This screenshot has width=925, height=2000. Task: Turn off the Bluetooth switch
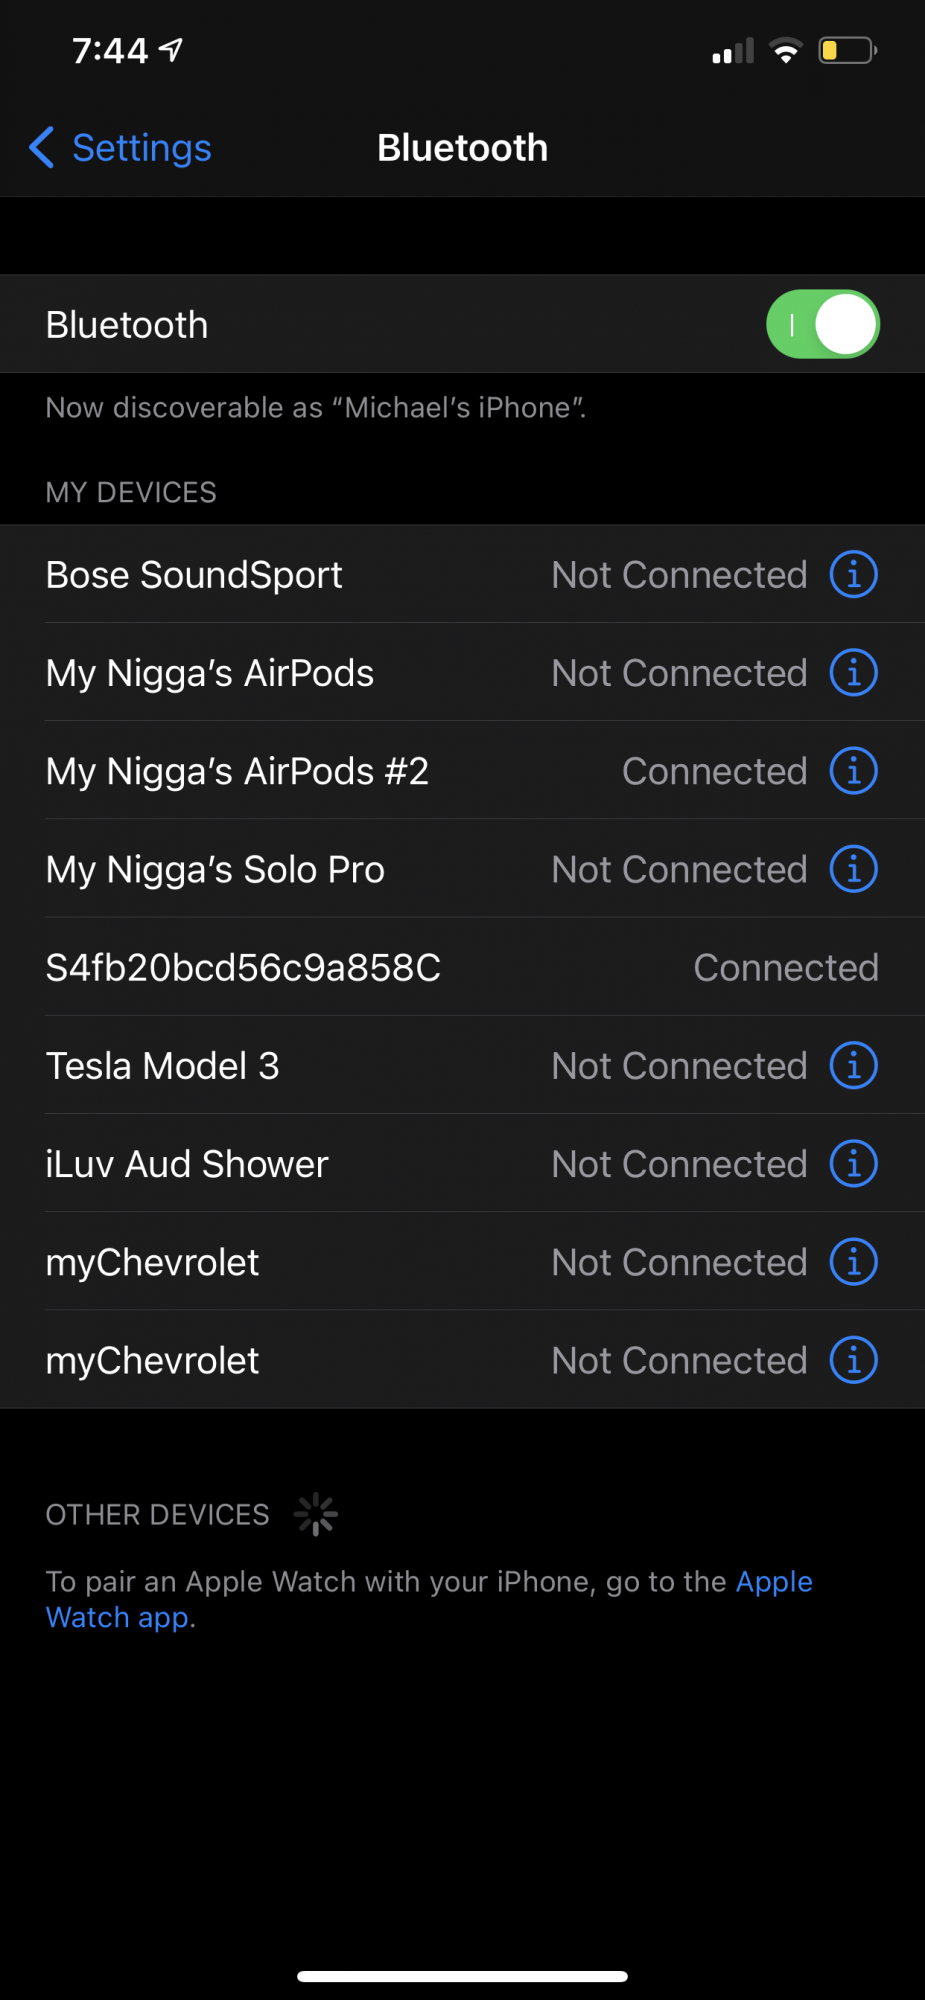(x=822, y=324)
